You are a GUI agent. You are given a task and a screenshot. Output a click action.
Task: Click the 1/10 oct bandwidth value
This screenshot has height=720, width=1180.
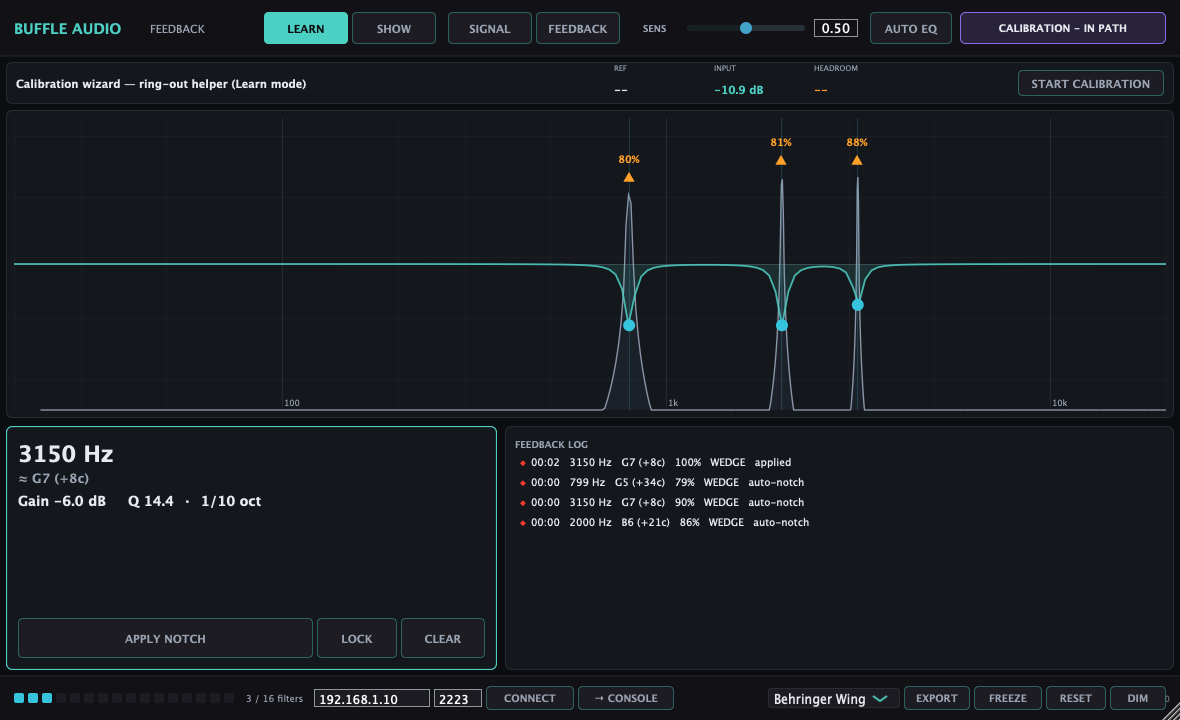[231, 501]
